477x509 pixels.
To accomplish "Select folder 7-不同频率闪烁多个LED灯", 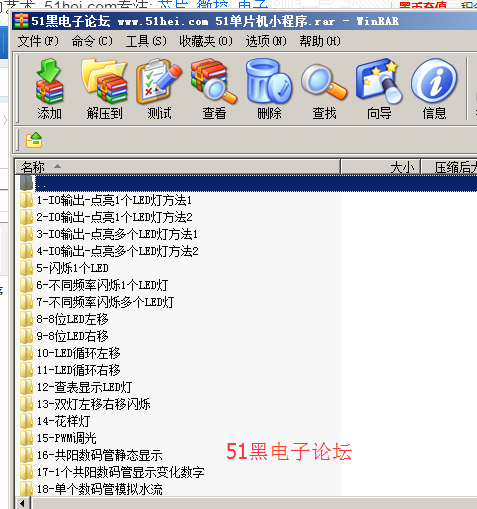I will coord(105,302).
